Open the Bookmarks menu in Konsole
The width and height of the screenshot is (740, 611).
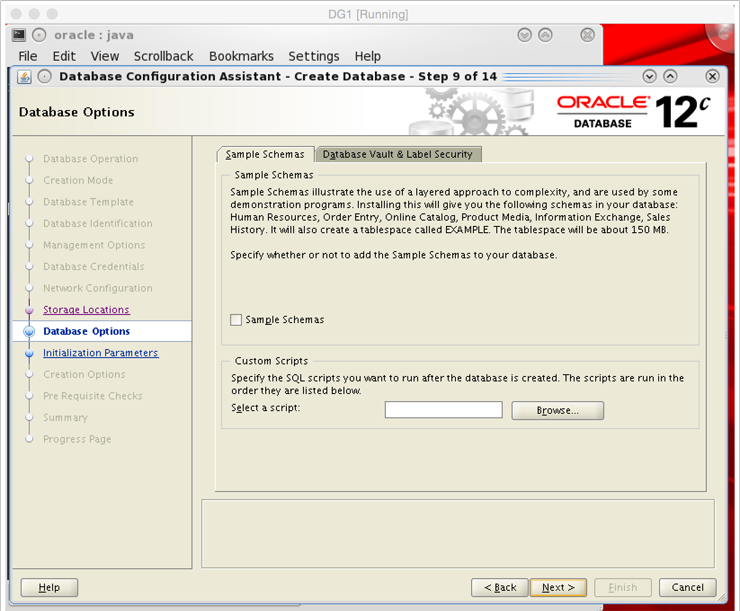[241, 56]
